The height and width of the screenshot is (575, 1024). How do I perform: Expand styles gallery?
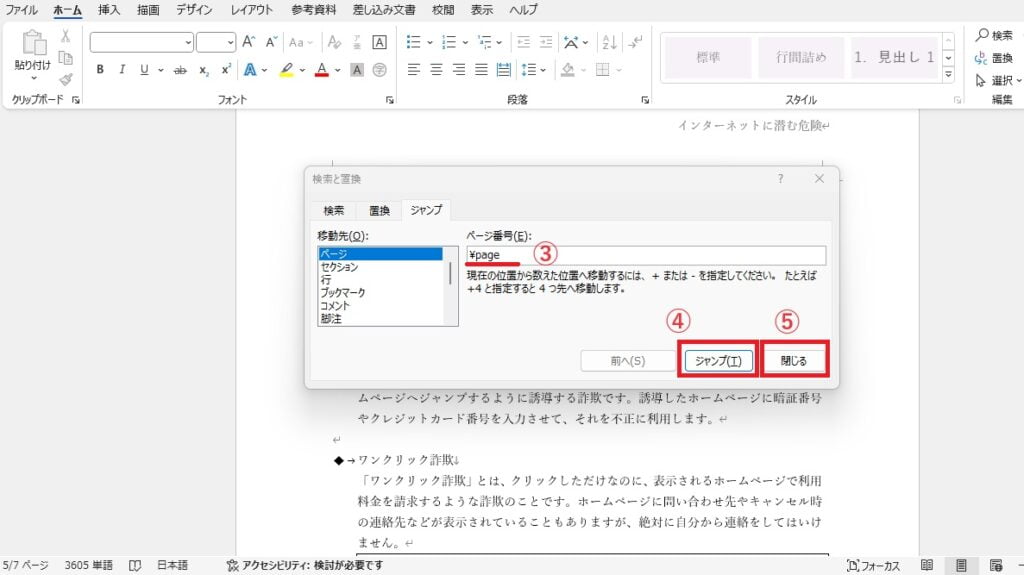tap(948, 74)
